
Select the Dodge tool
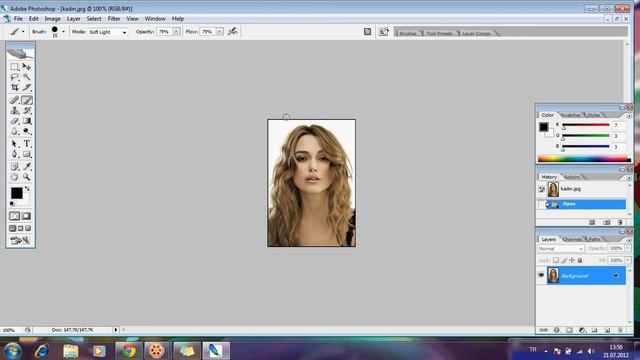click(x=27, y=131)
